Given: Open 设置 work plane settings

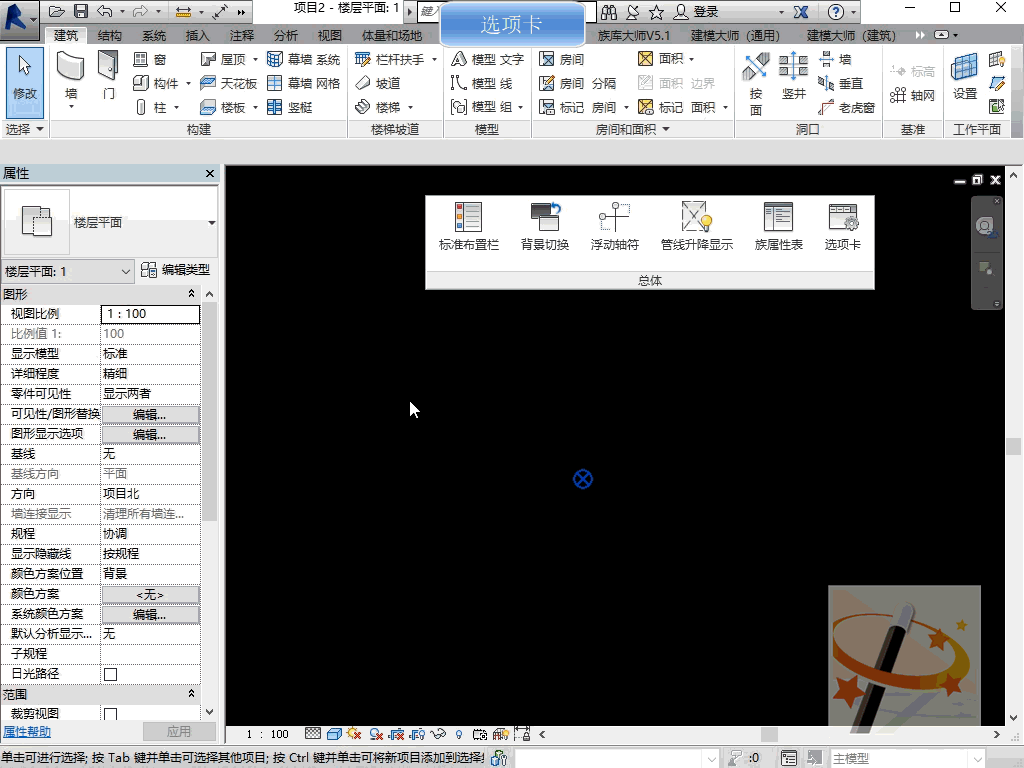Looking at the screenshot, I should [965, 76].
